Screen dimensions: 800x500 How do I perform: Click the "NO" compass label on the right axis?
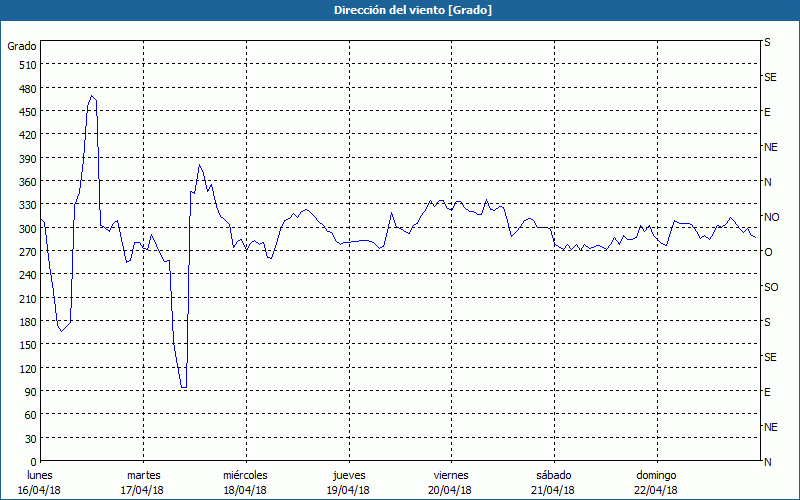(x=771, y=217)
